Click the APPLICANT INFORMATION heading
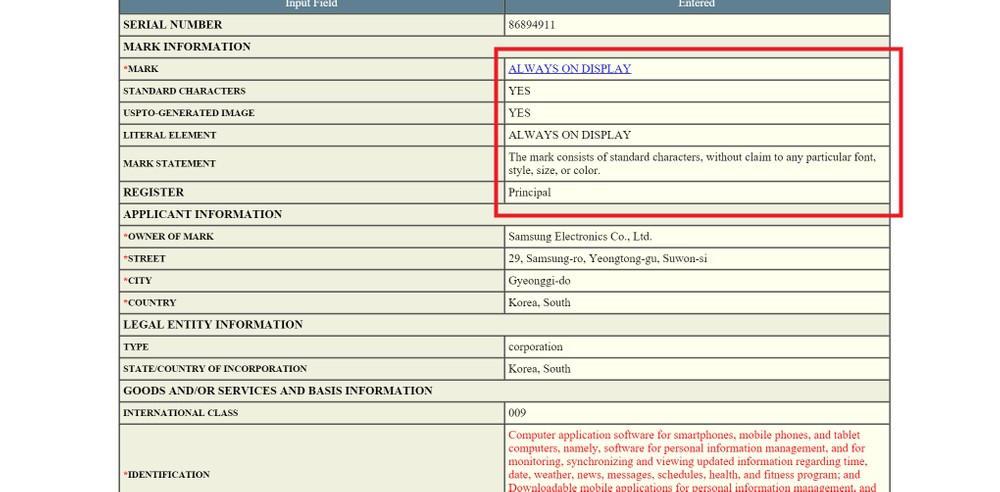Image resolution: width=1000 pixels, height=492 pixels. 202,214
